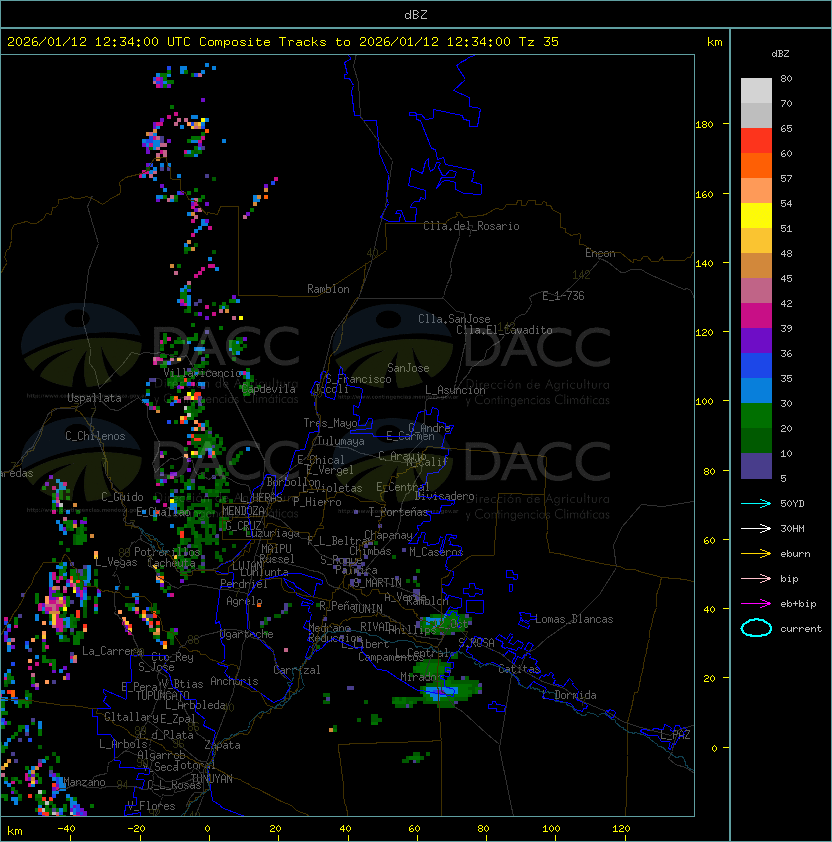The height and width of the screenshot is (842, 832).
Task: Click the white 30HM arrow in legend
Action: (756, 528)
